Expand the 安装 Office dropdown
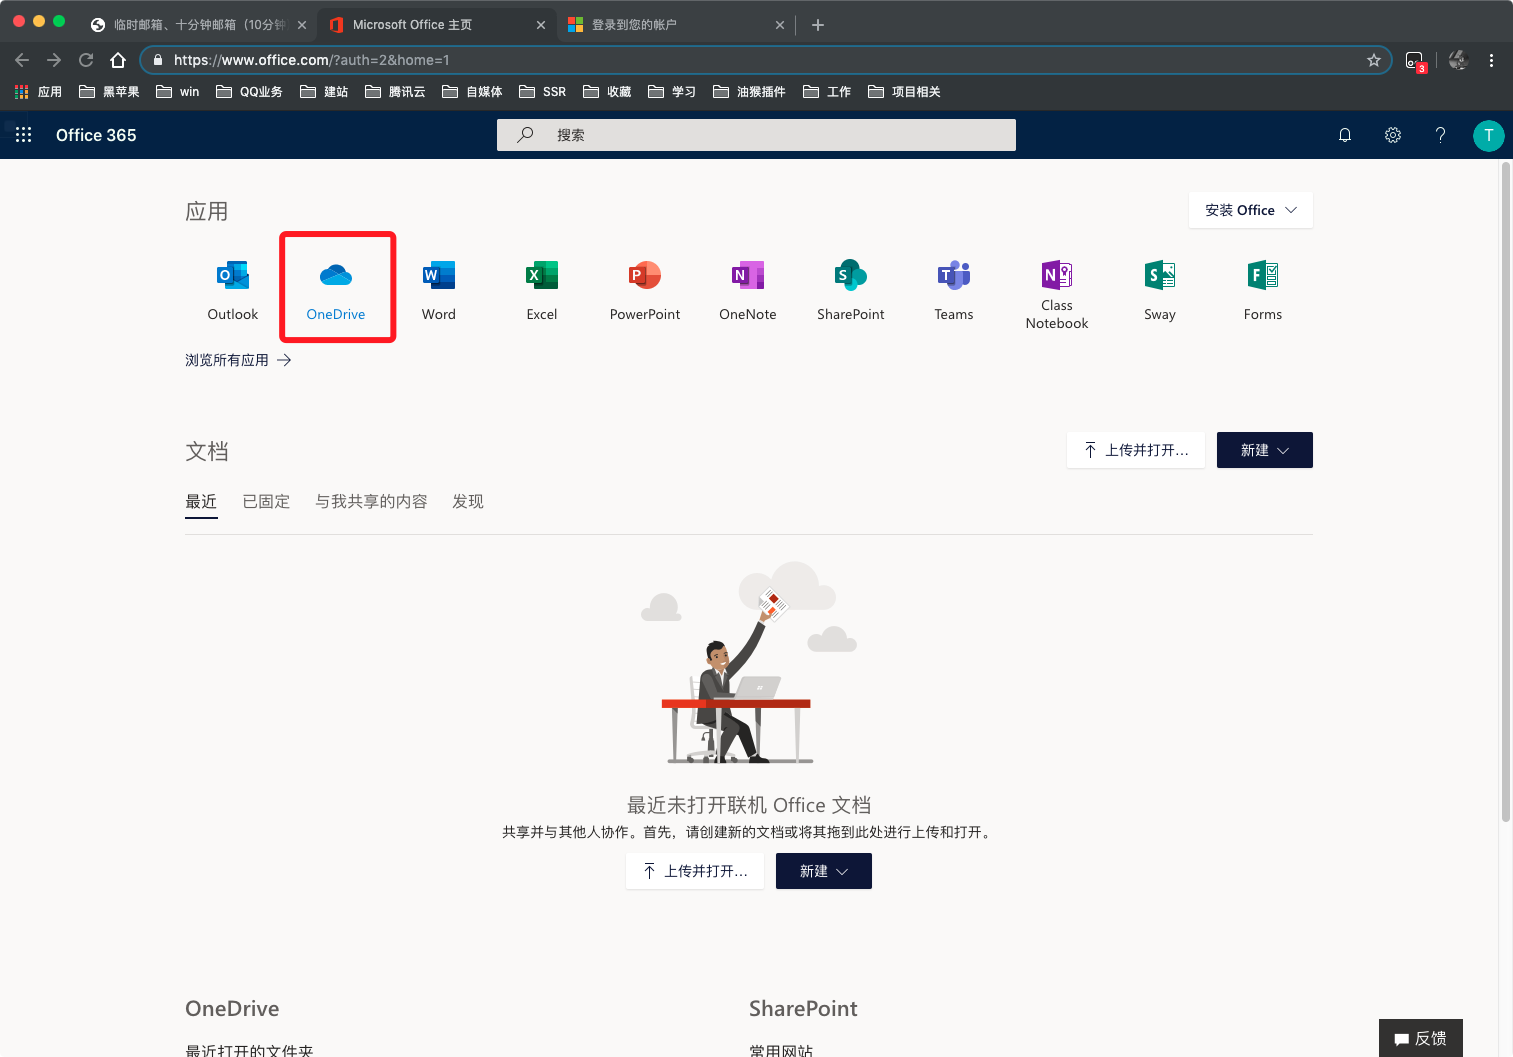The width and height of the screenshot is (1513, 1057). (x=1251, y=210)
